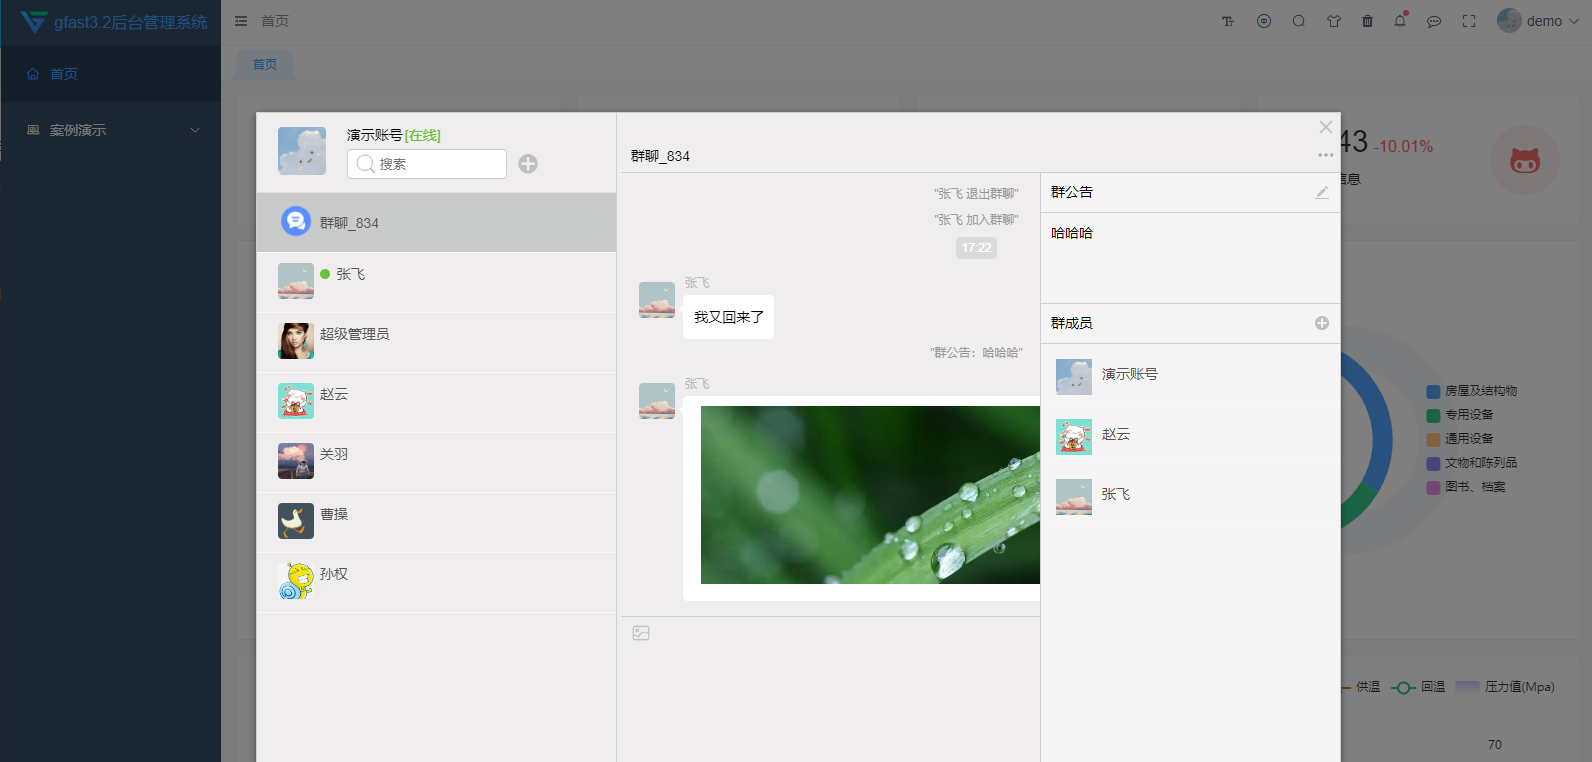Image resolution: width=1592 pixels, height=762 pixels.
Task: Toggle 回温 series in chart legend
Action: pyautogui.click(x=1418, y=687)
